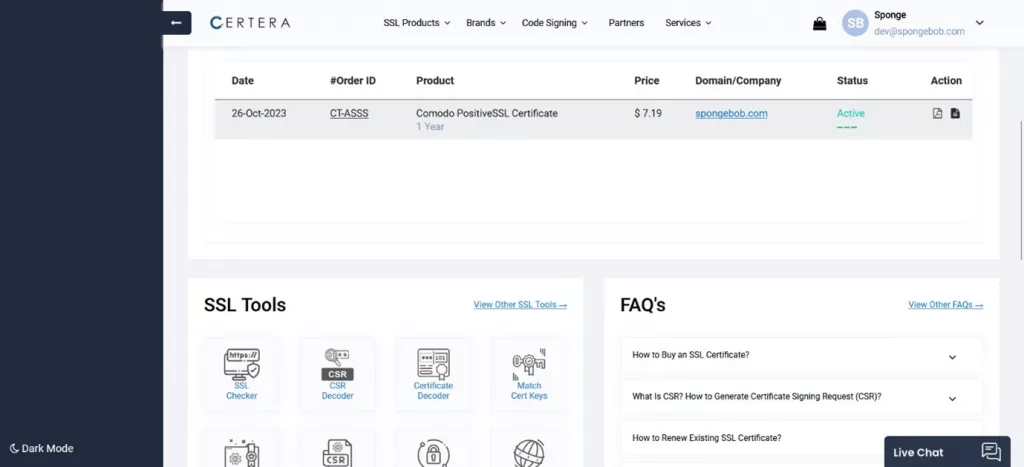Open the user account dropdown chevron
This screenshot has height=467, width=1024.
click(980, 23)
